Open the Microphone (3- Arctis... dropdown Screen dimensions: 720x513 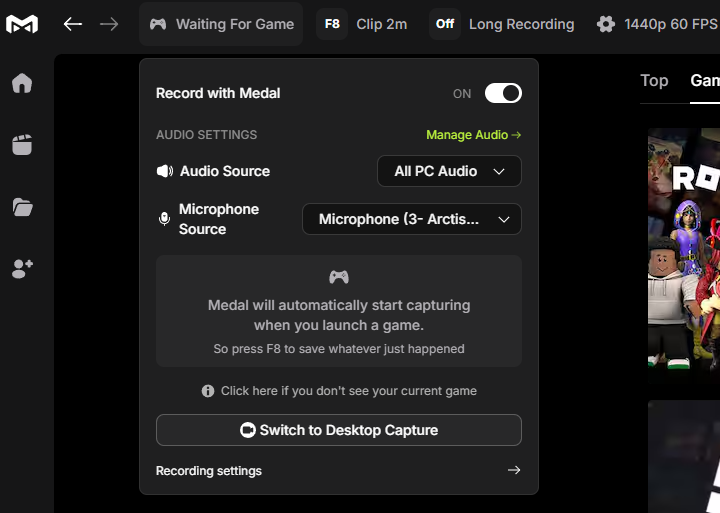pos(412,219)
